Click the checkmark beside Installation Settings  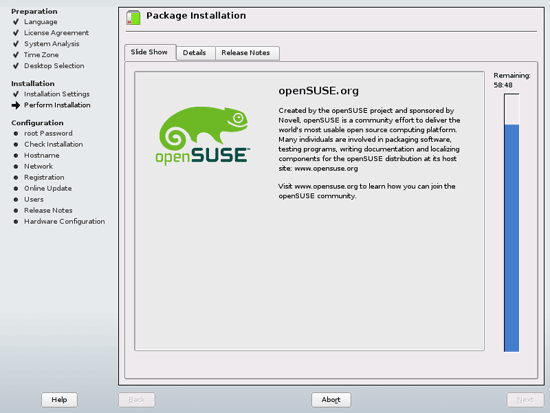[16, 94]
